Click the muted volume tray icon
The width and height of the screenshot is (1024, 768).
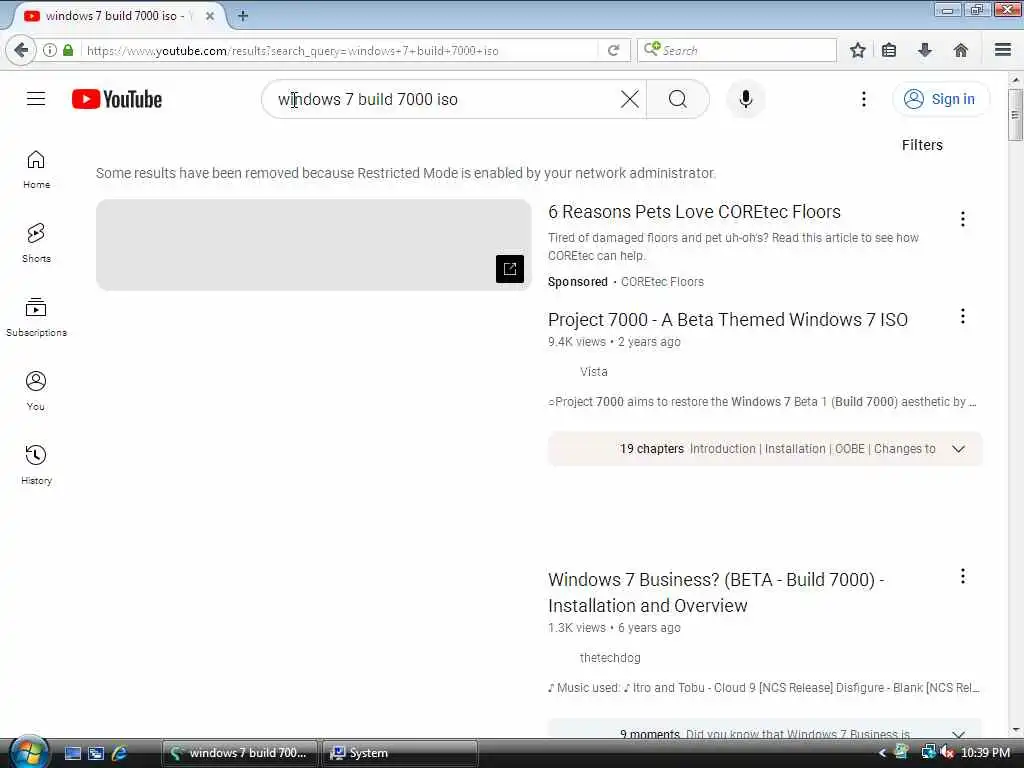pos(946,753)
